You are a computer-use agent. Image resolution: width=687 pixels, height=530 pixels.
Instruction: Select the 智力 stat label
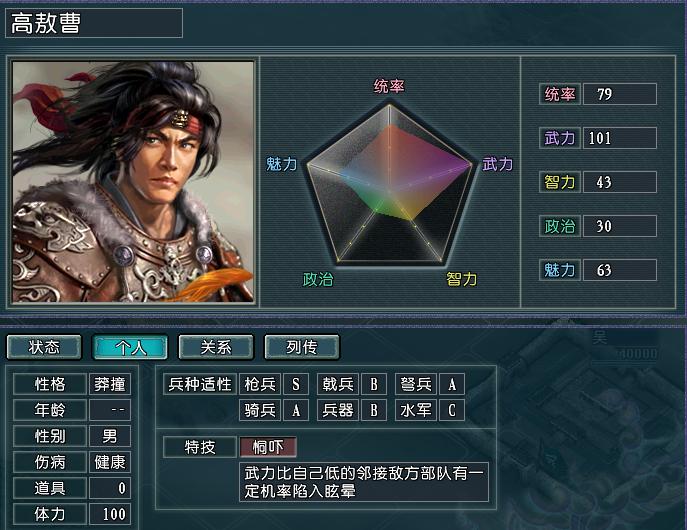pos(560,182)
